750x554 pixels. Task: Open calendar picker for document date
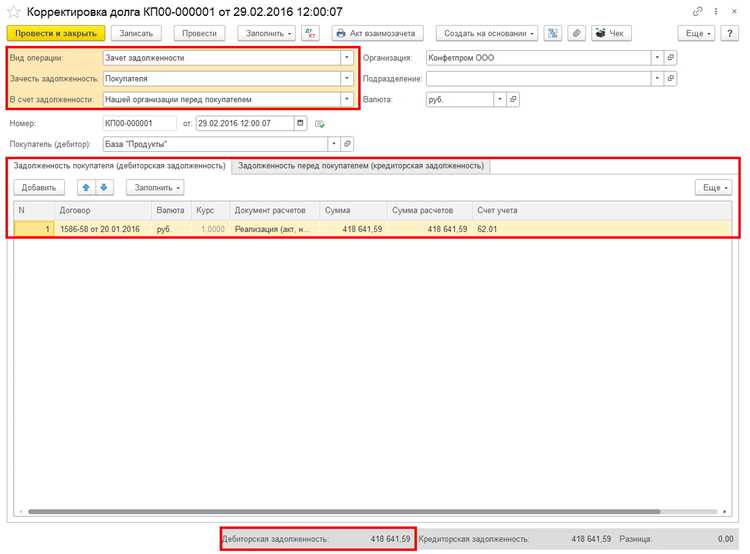tap(300, 123)
